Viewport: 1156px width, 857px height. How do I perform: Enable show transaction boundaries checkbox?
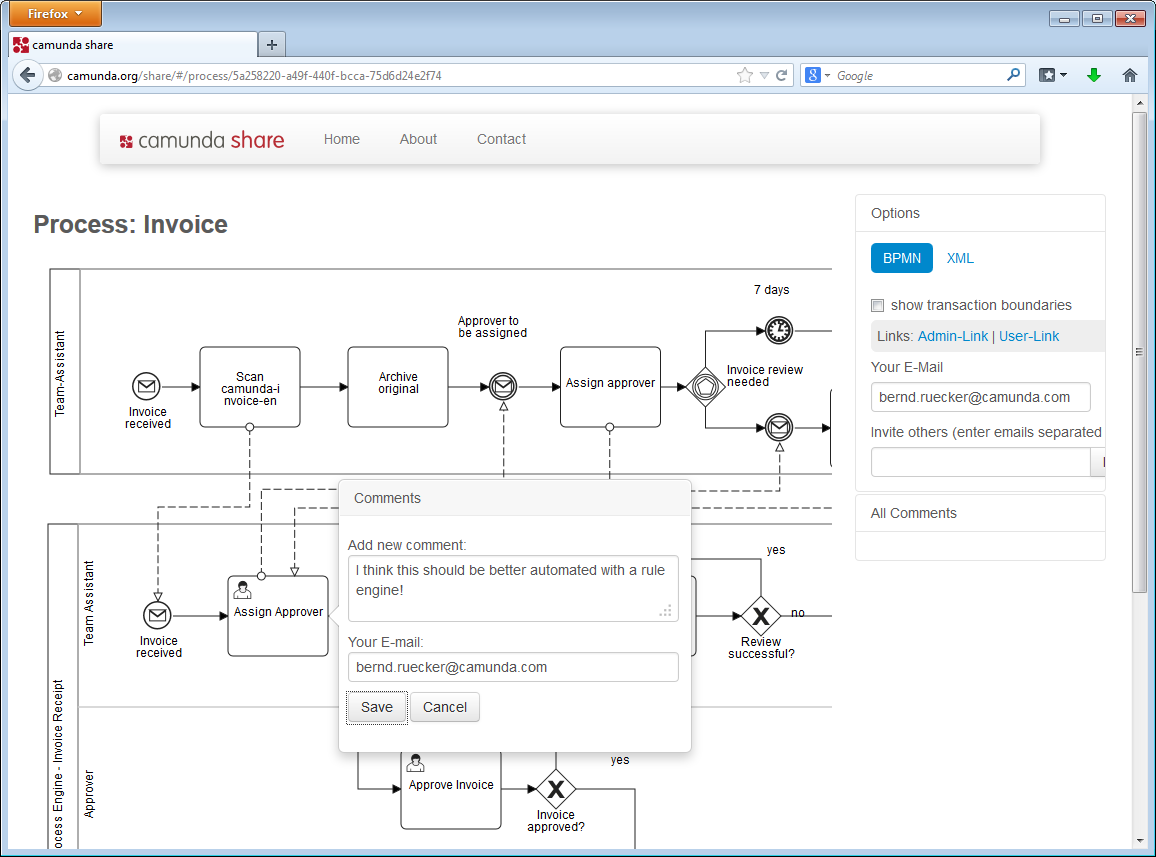pos(877,305)
